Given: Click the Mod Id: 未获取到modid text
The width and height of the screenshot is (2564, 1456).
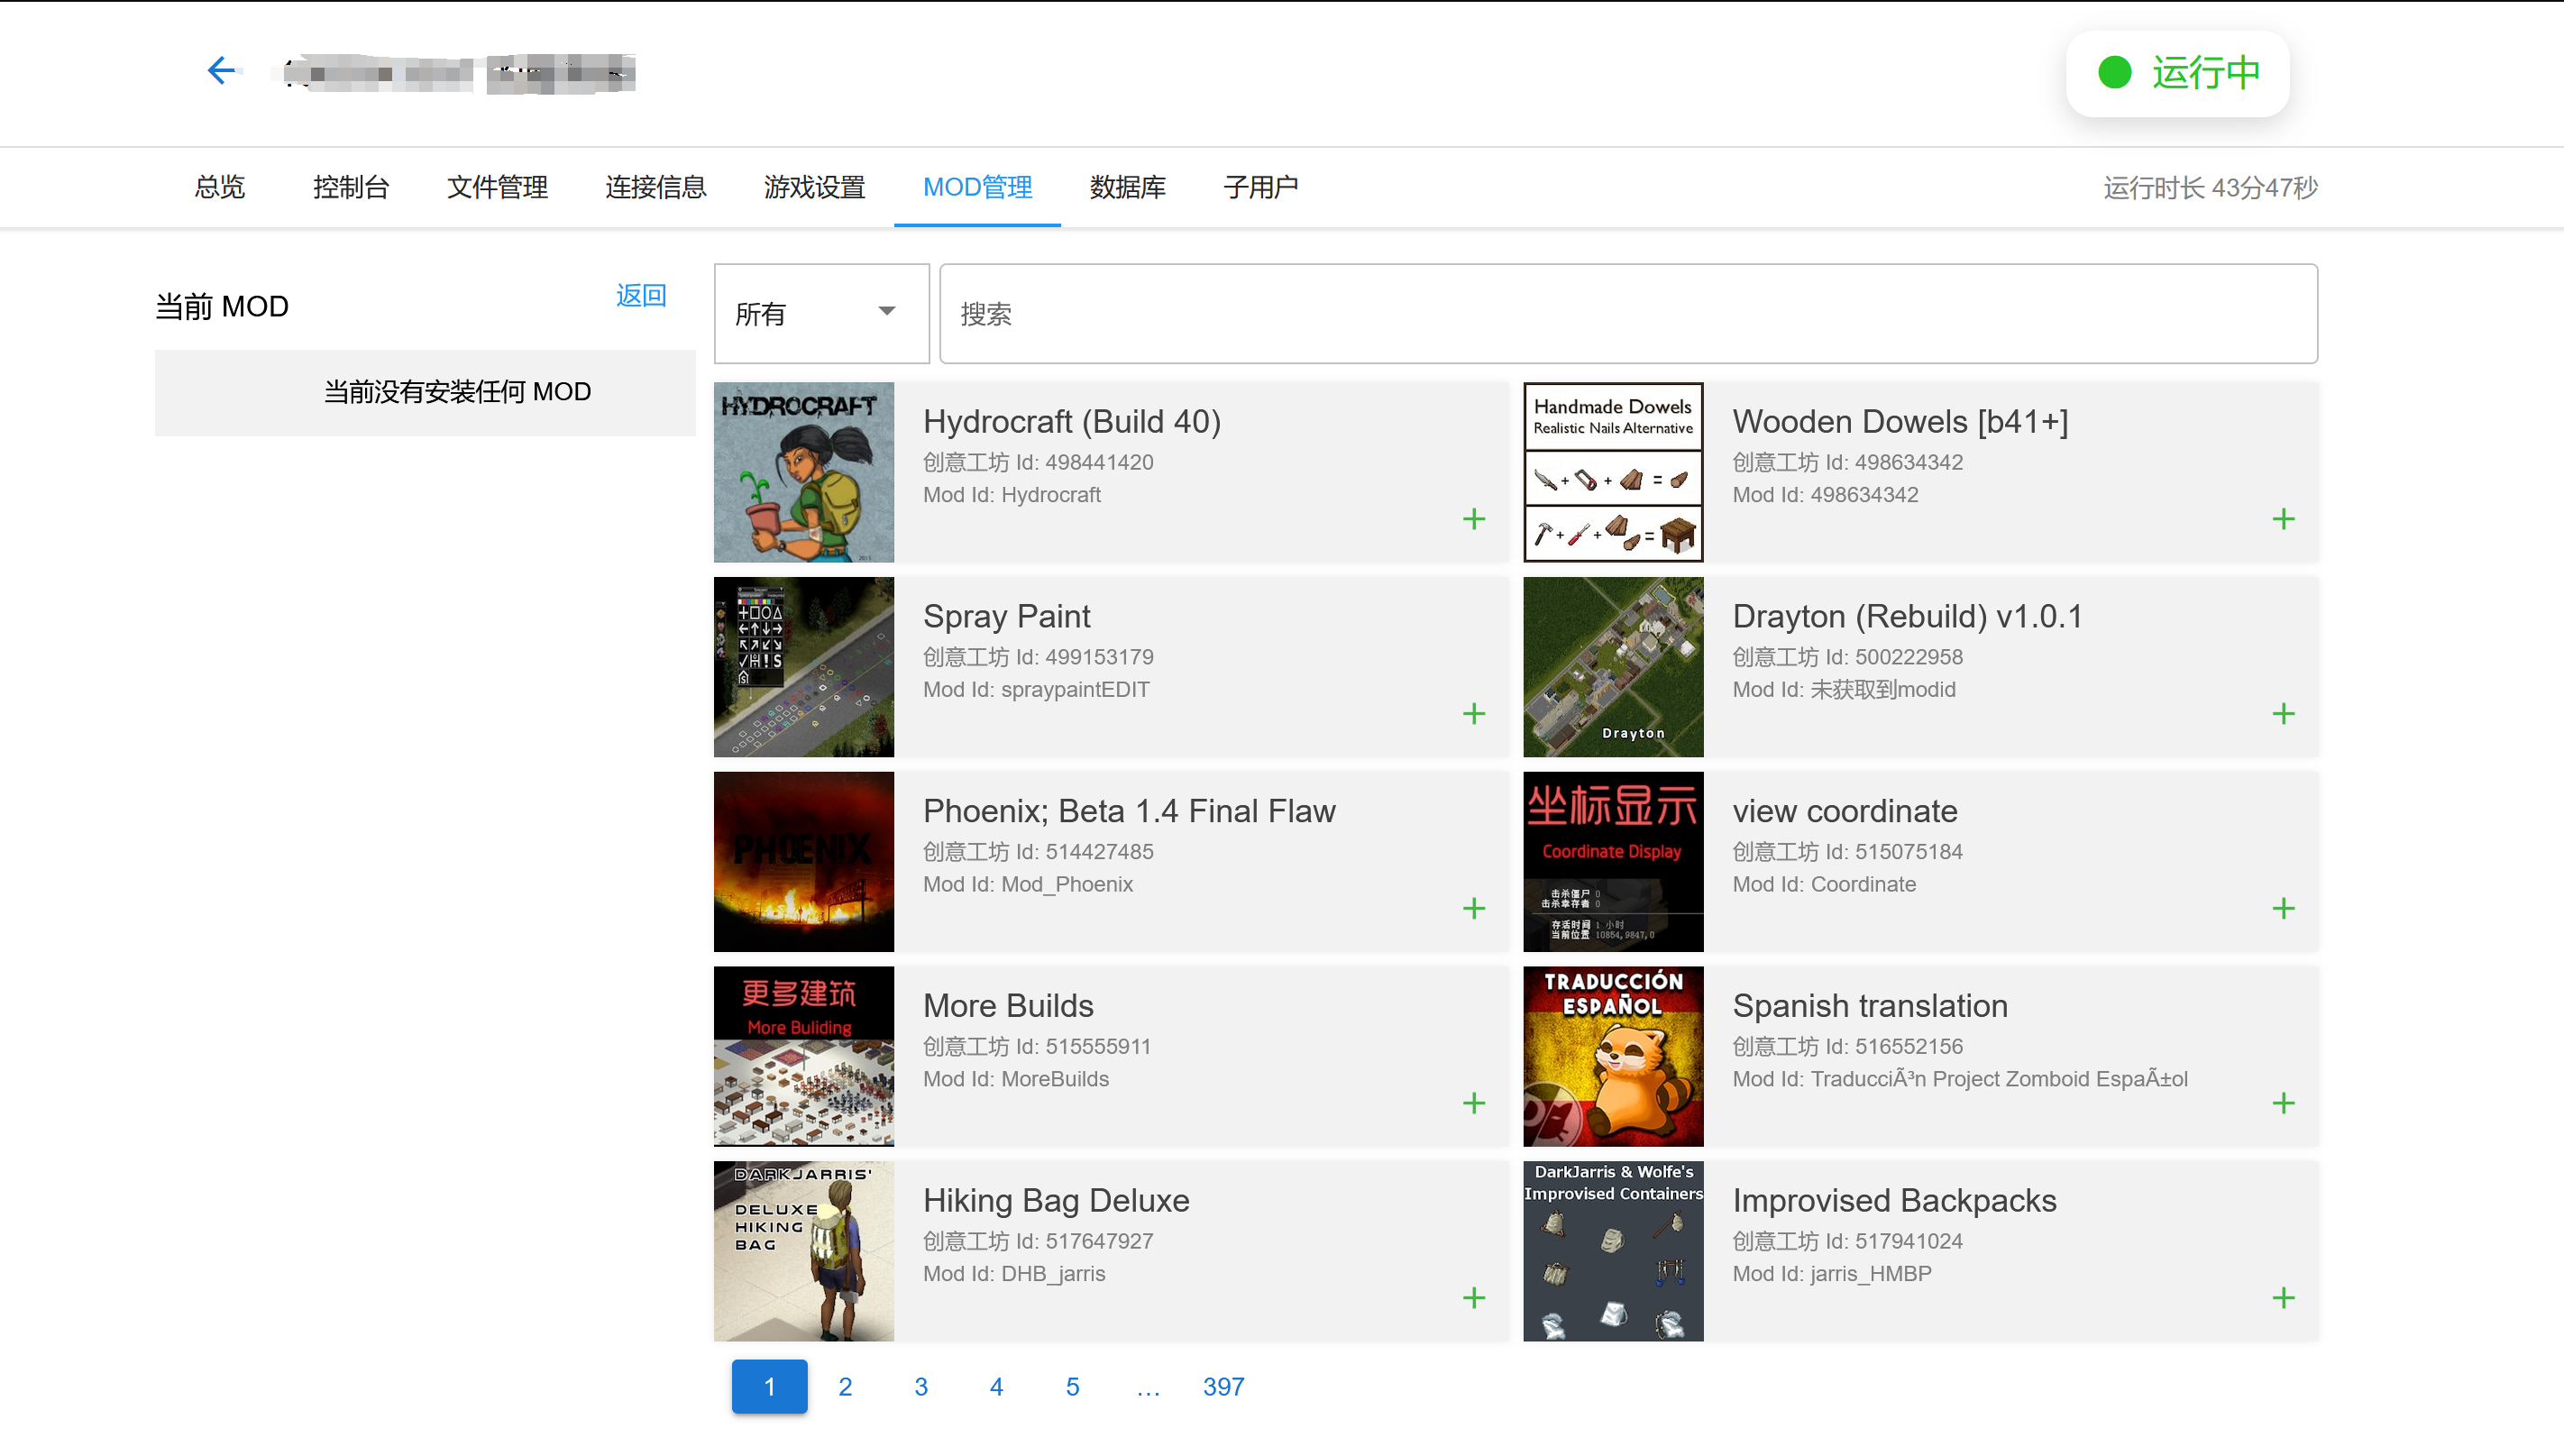Looking at the screenshot, I should 1843,689.
